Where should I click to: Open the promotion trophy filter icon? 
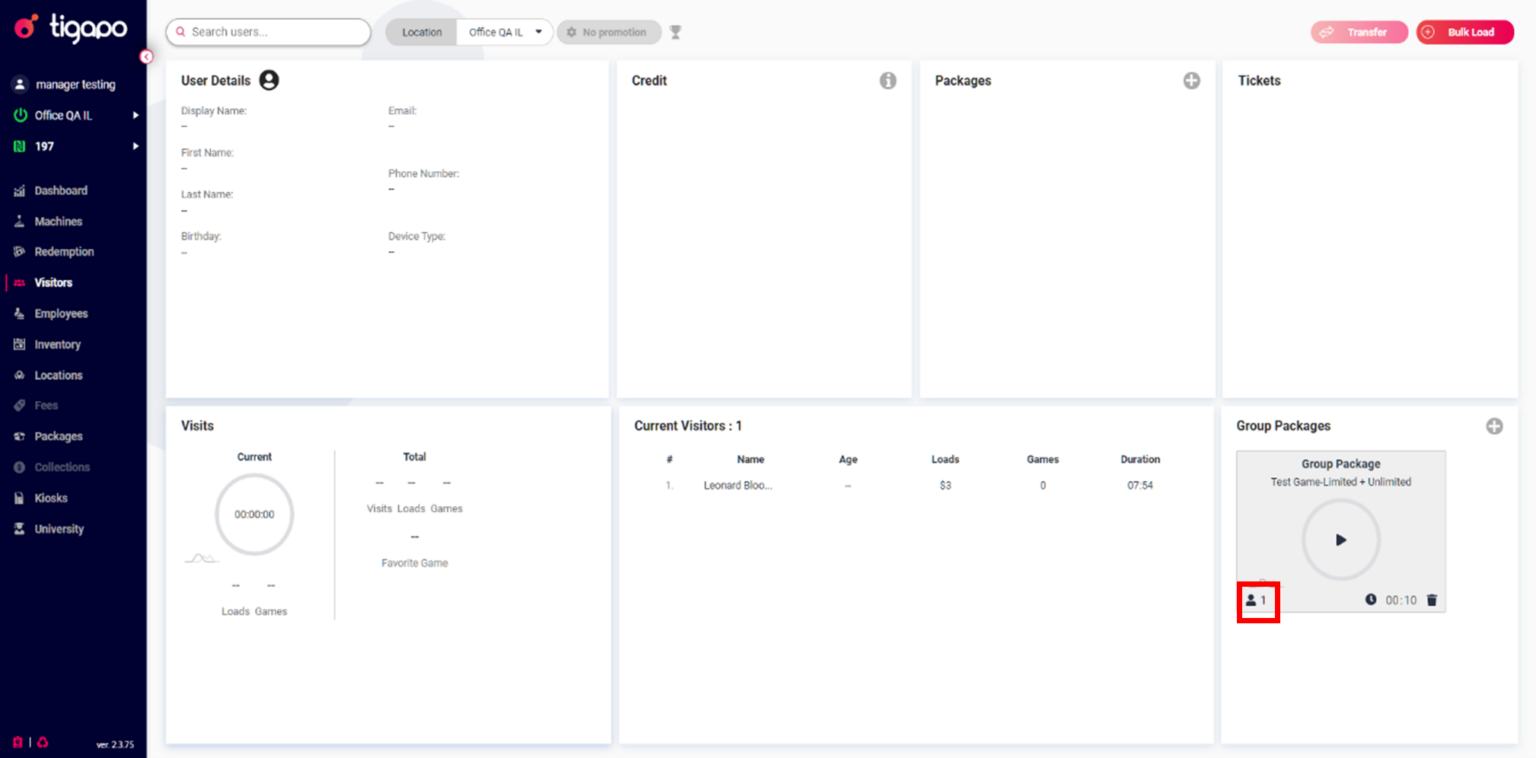(x=675, y=32)
